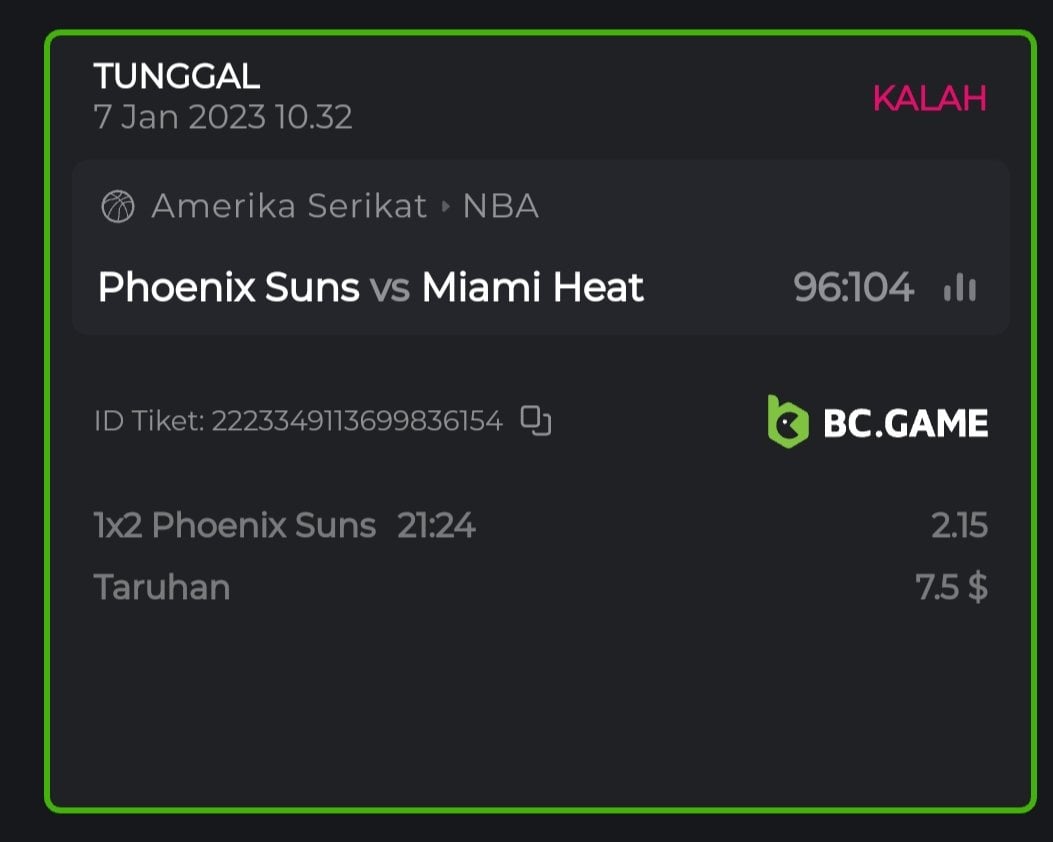Screen dimensions: 1053x842
Task: Click the 2.15 odds value
Action: (x=959, y=525)
